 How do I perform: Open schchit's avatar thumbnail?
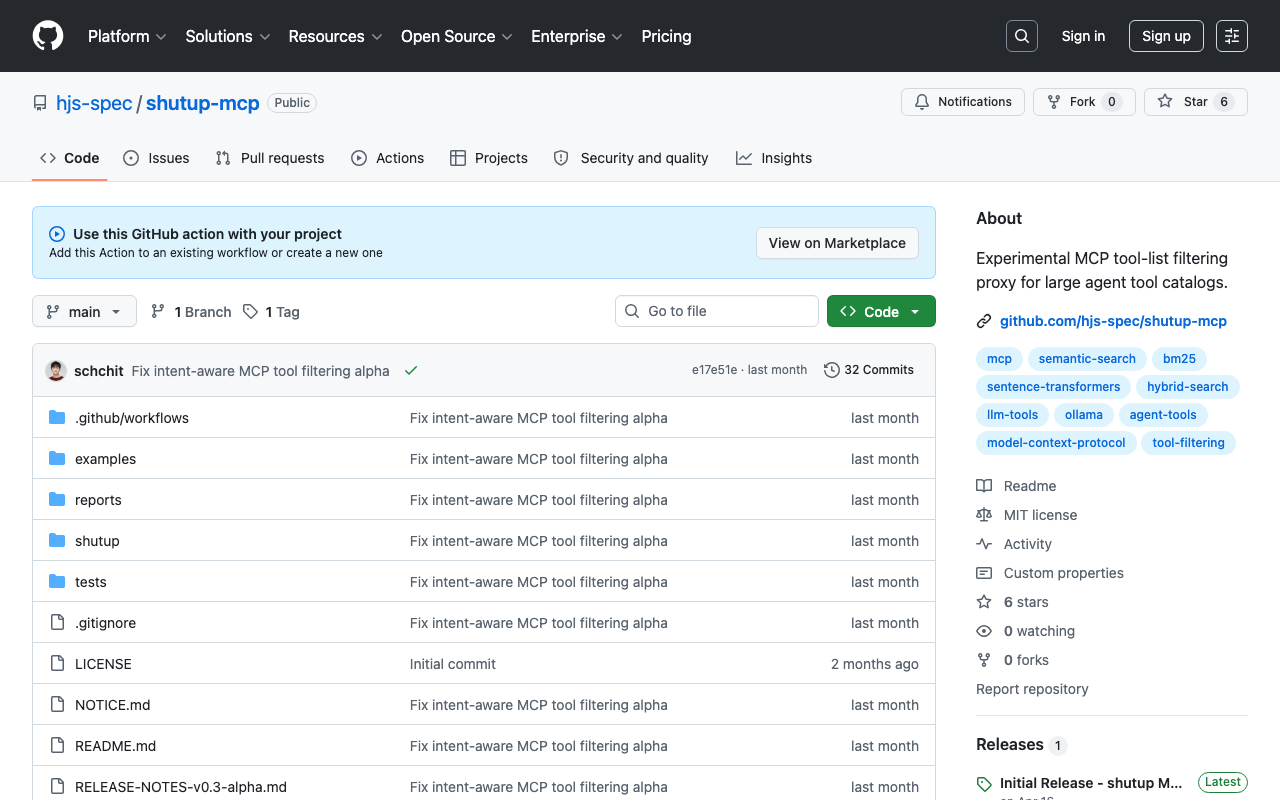[56, 370]
